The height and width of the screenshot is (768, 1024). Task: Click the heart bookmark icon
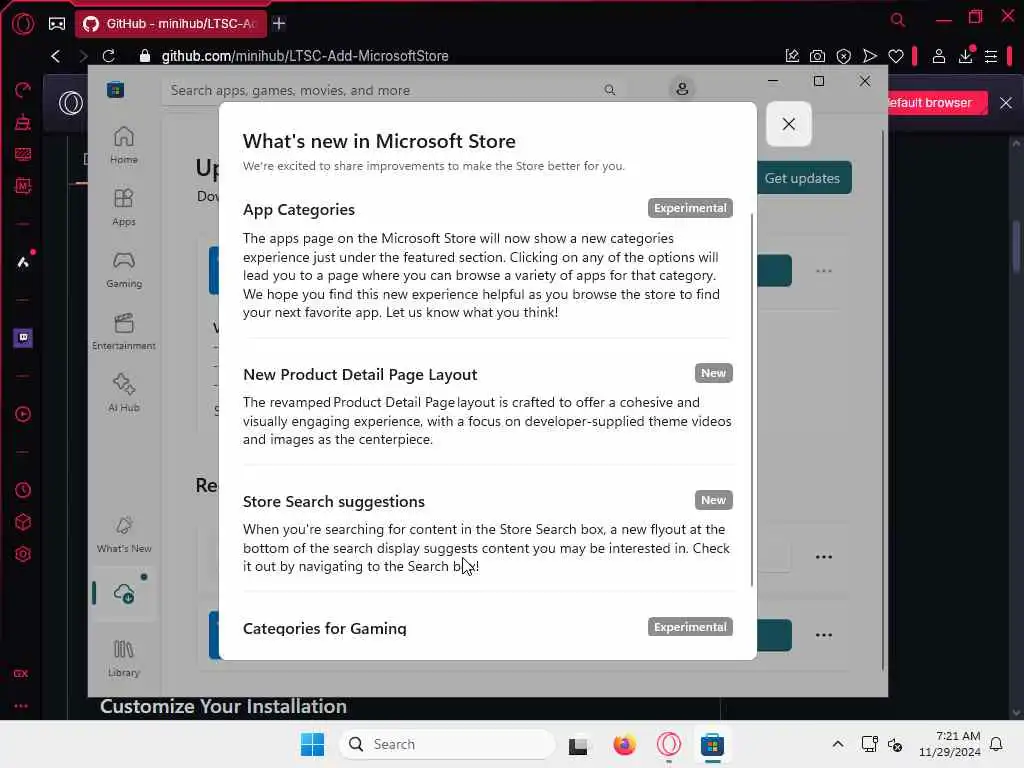pyautogui.click(x=895, y=56)
